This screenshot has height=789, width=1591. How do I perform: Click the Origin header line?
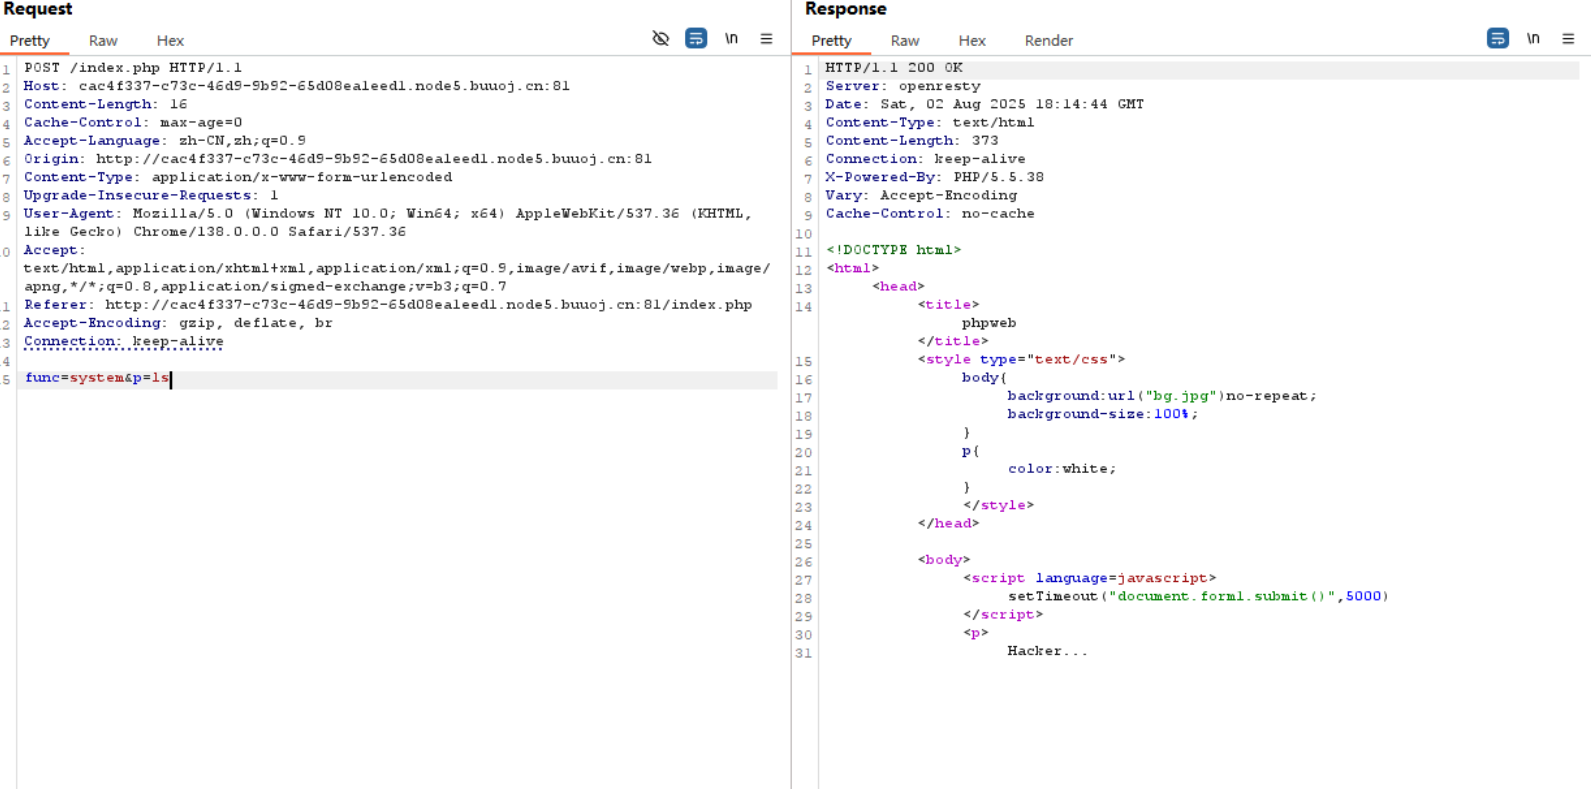(x=338, y=159)
